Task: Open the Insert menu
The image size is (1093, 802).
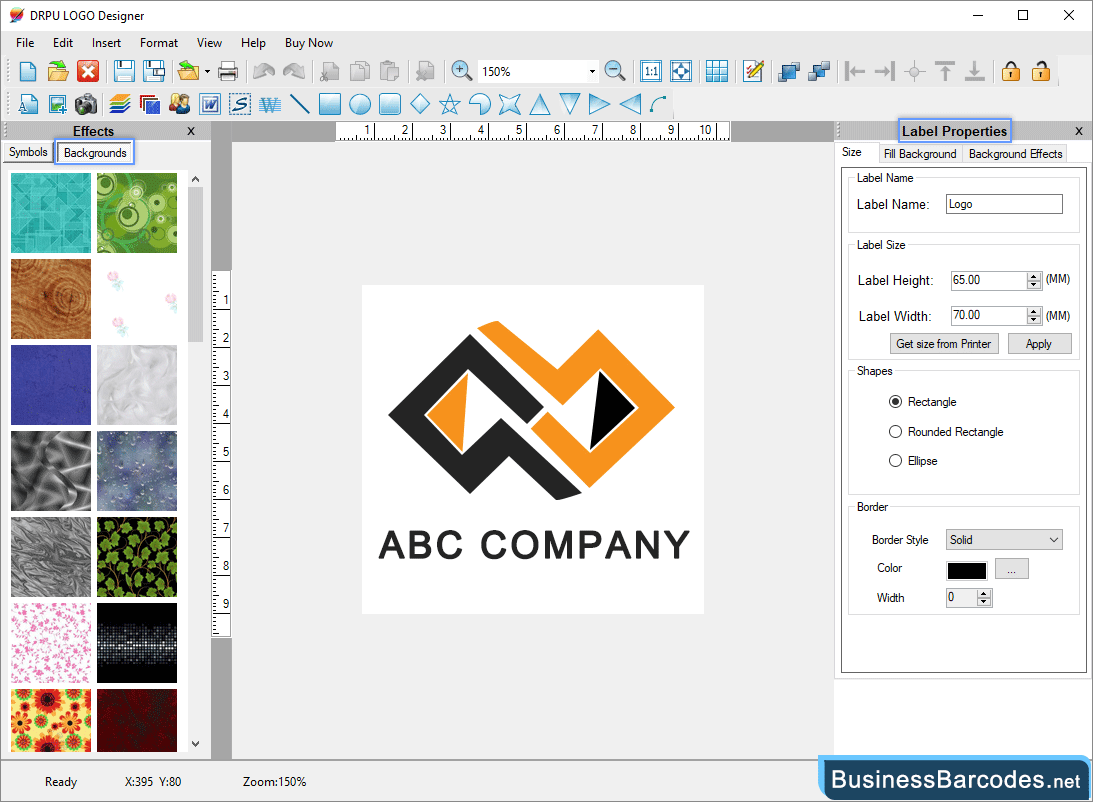Action: (x=106, y=43)
